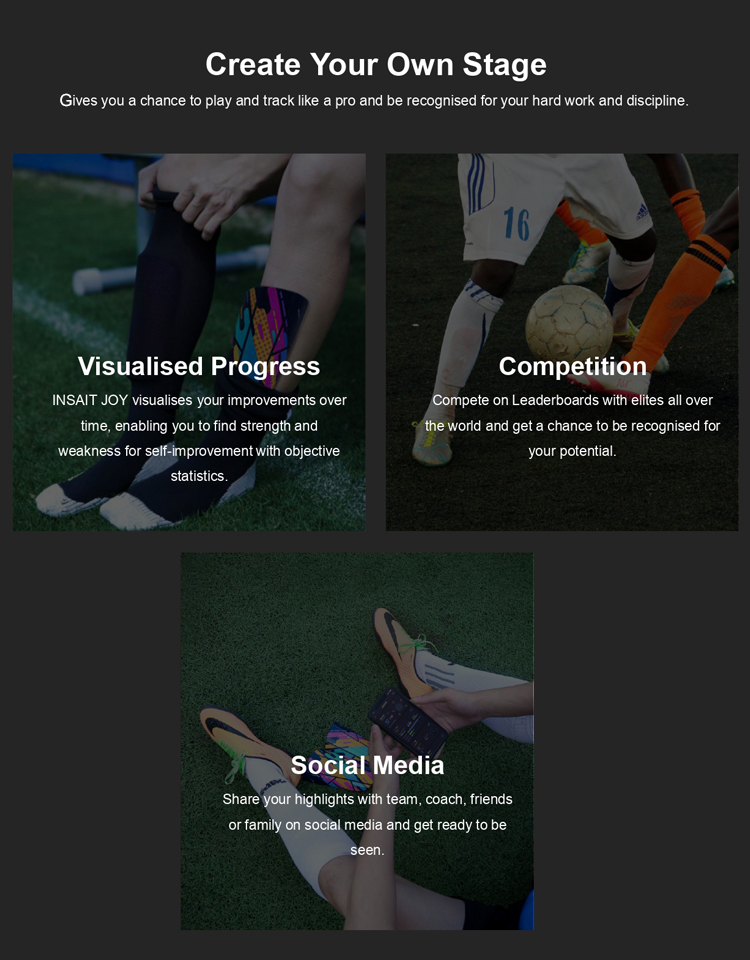Click the INSAIT JOY visualises description text
750x960 pixels.
click(x=199, y=438)
